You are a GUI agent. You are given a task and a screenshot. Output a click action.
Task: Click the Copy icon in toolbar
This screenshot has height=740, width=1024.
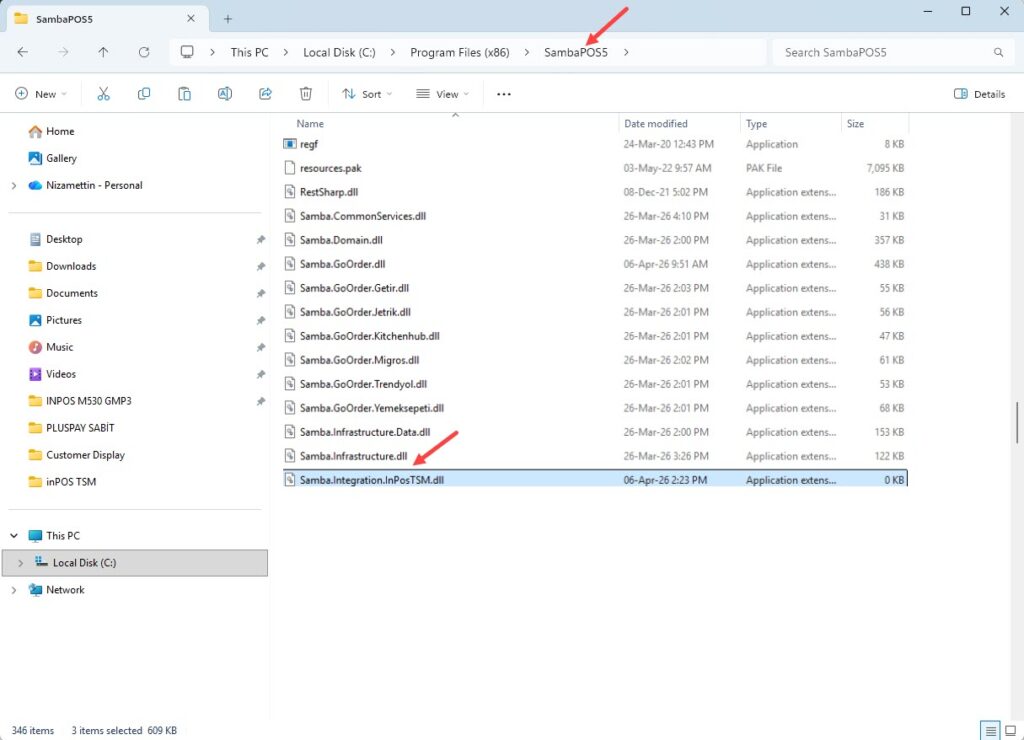[x=144, y=94]
